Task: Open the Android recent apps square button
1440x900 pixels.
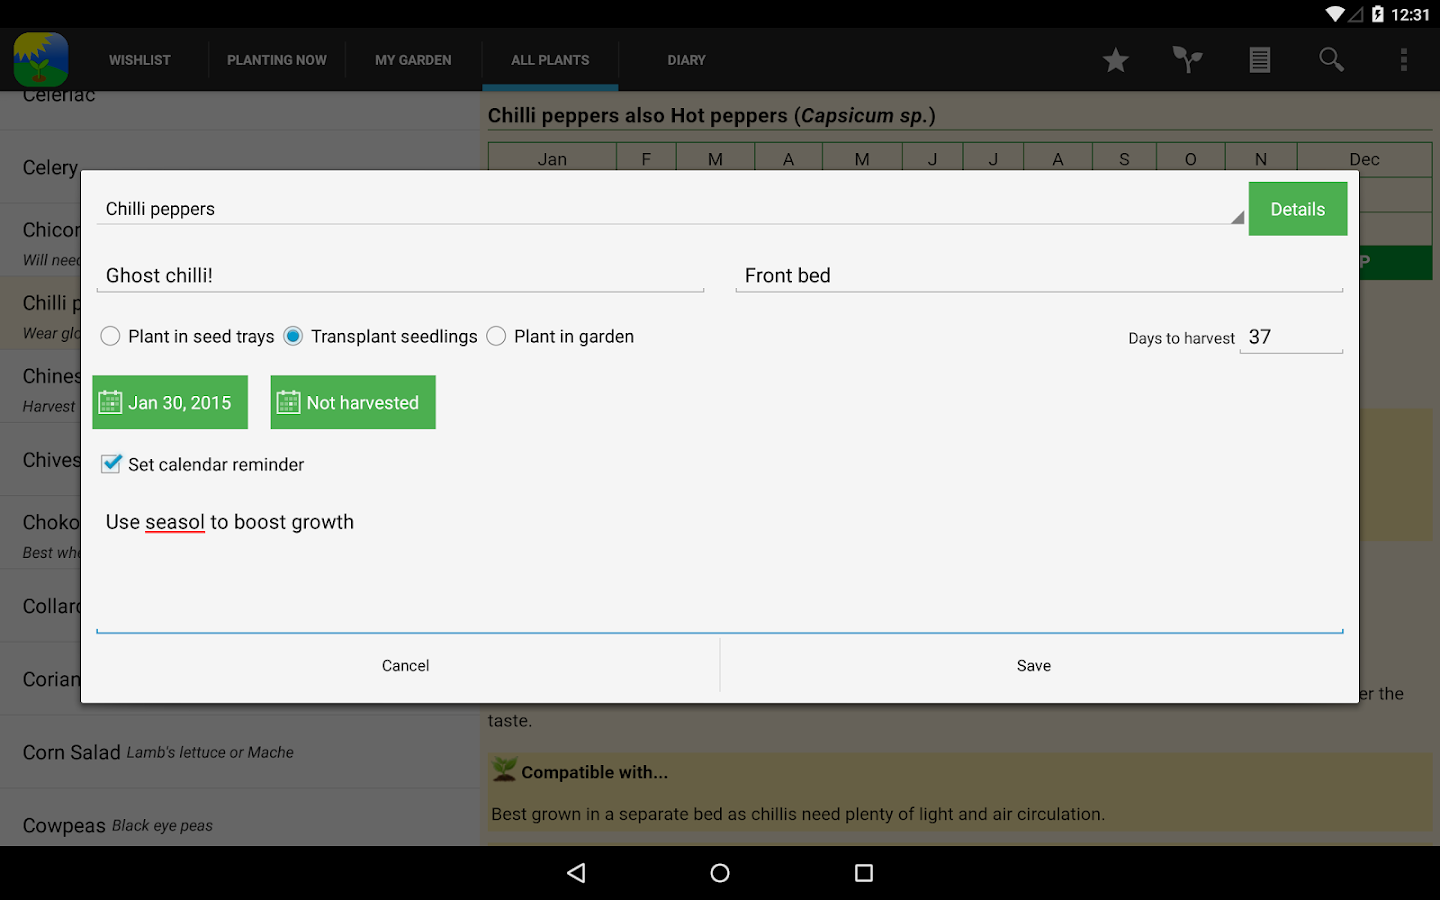Action: point(864,873)
